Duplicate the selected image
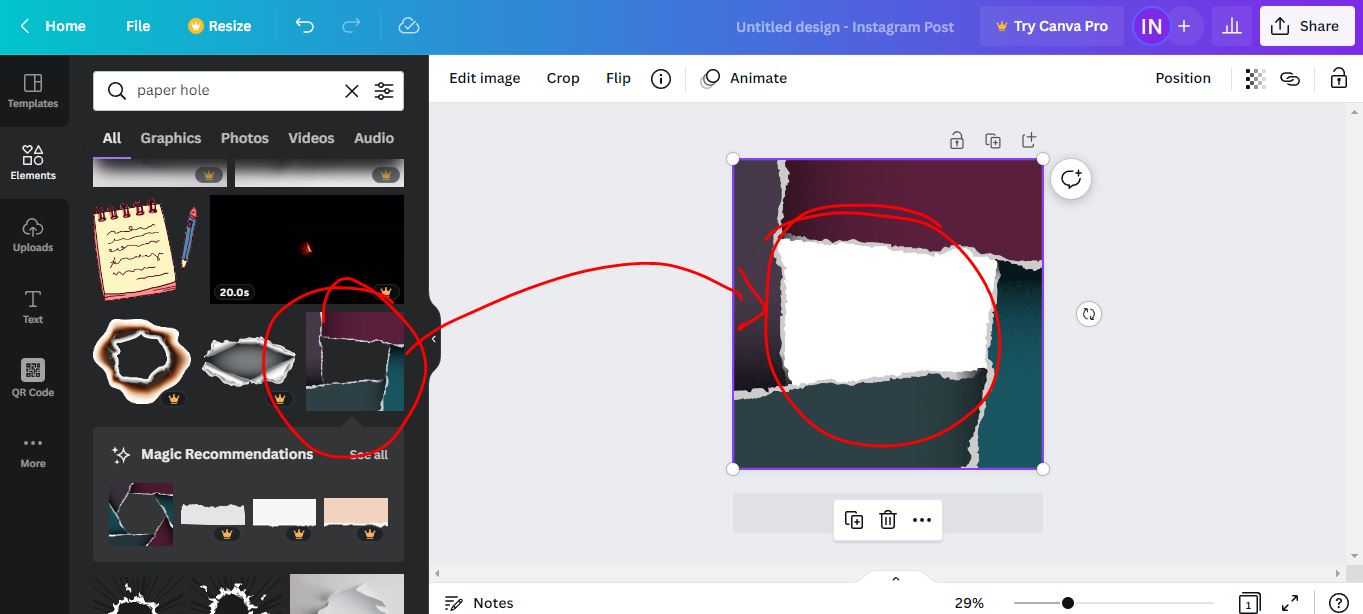This screenshot has width=1363, height=614. tap(853, 519)
